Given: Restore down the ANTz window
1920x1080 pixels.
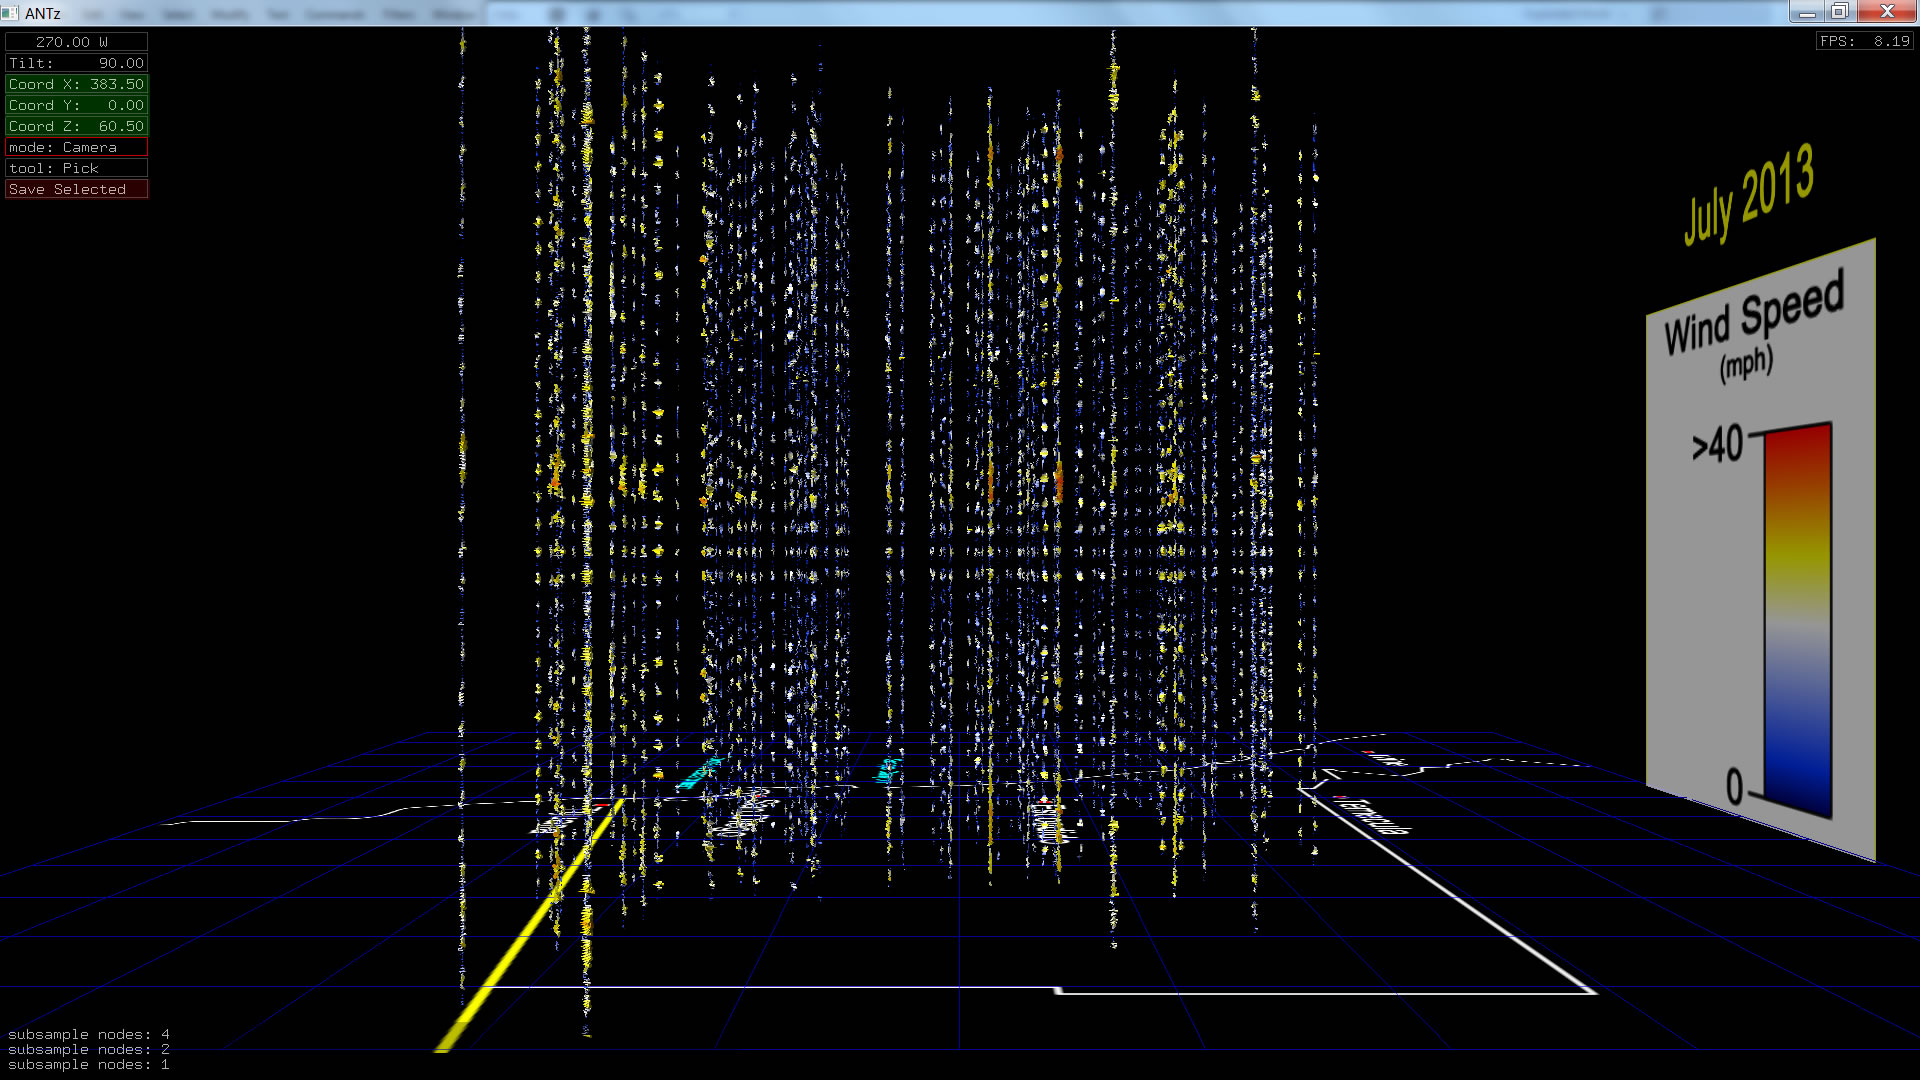Looking at the screenshot, I should [x=1840, y=12].
